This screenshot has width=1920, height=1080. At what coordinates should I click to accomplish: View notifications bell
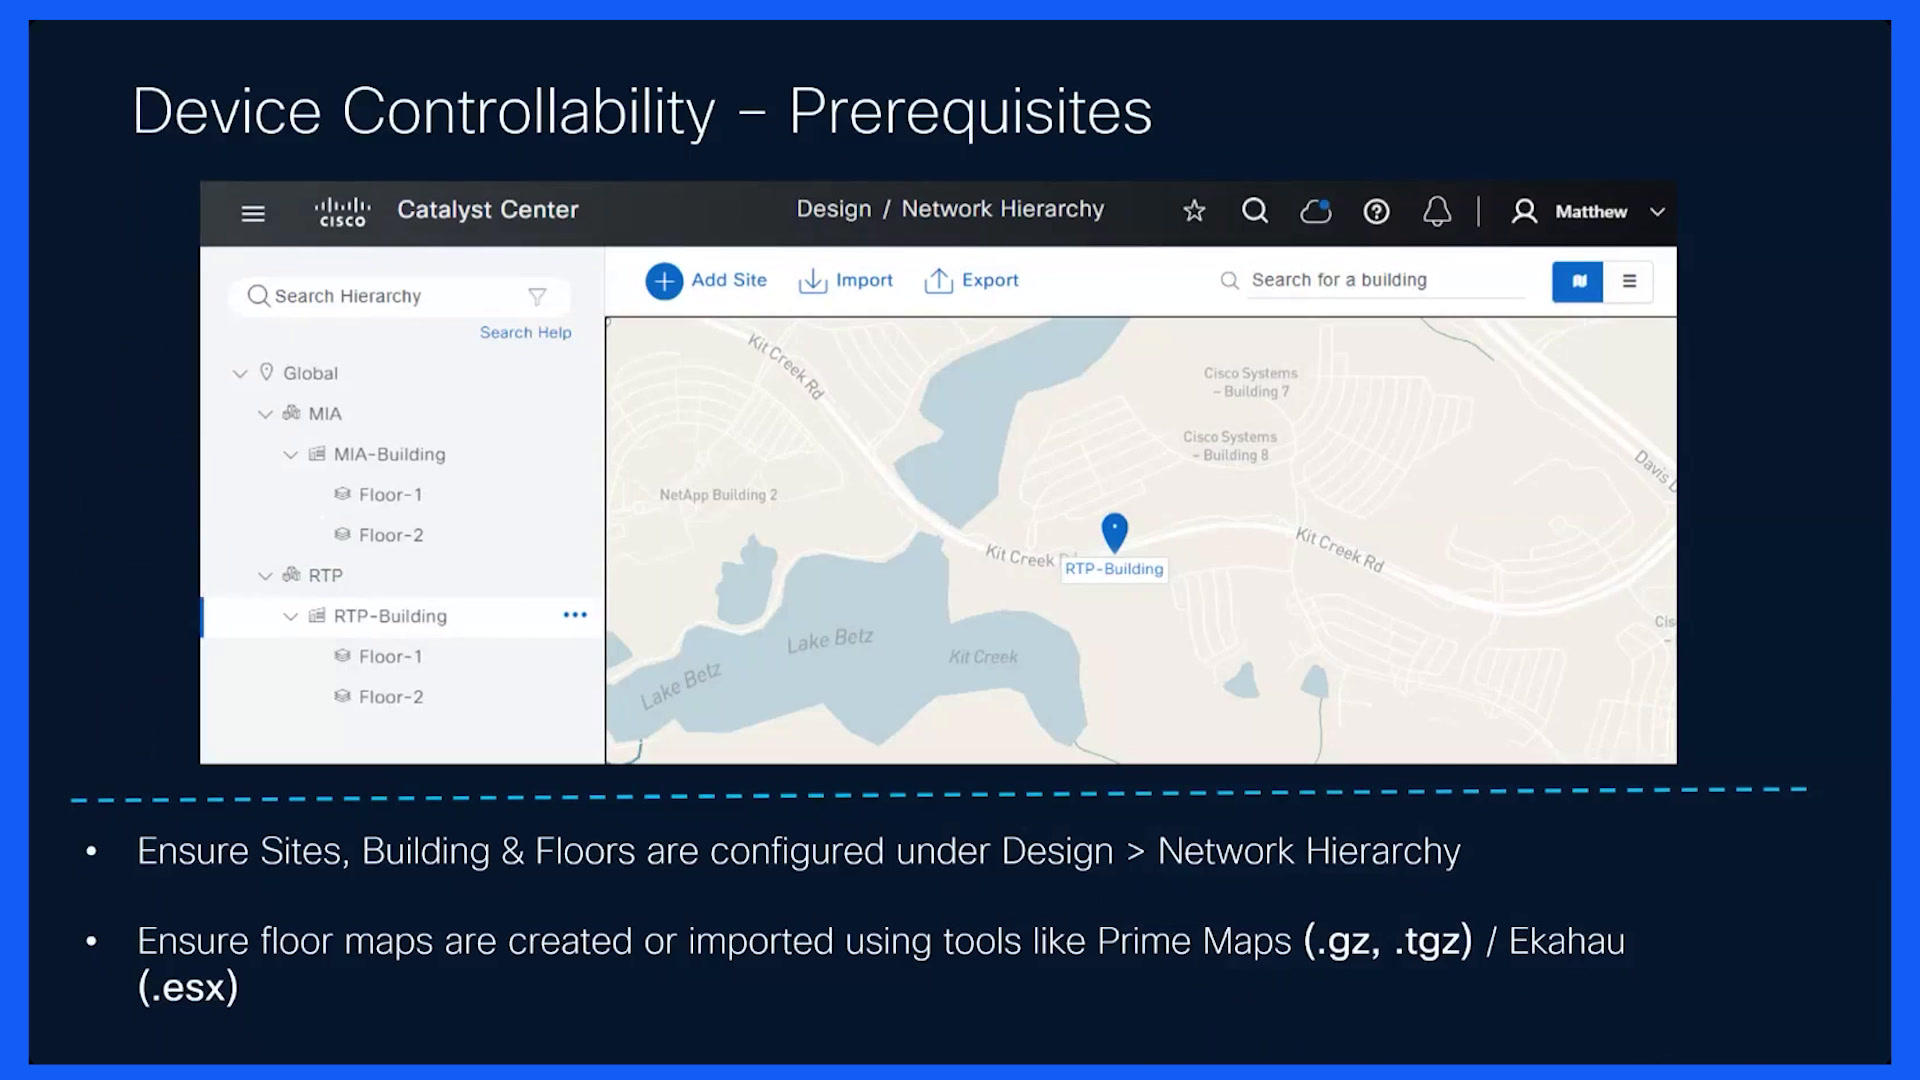click(1437, 211)
